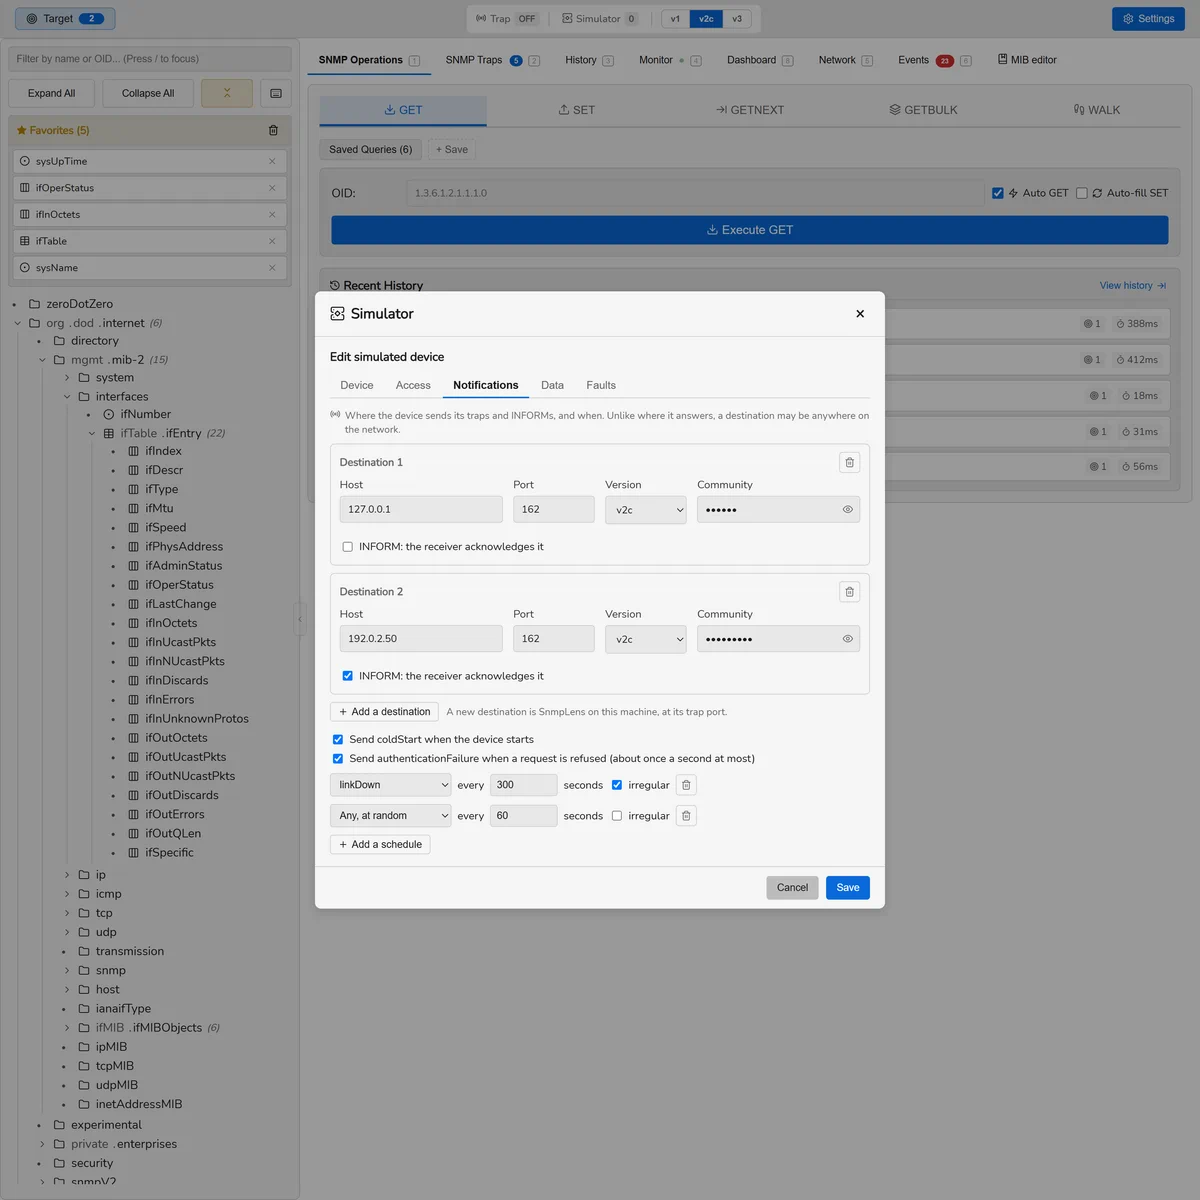This screenshot has height=1200, width=1200.
Task: Save the simulated device settings
Action: (848, 888)
